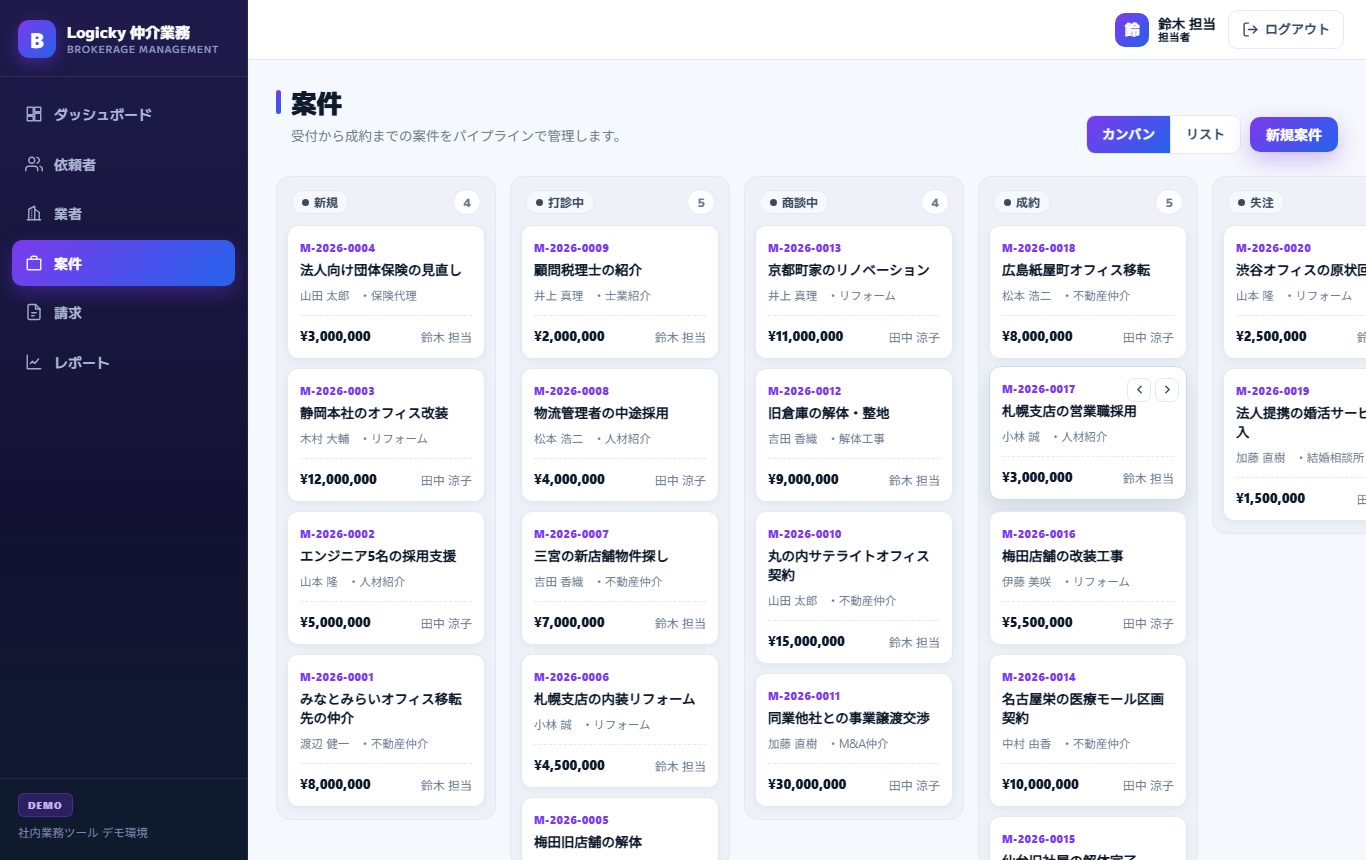
Task: Open card エンジニア5名の採用支援
Action: point(386,578)
